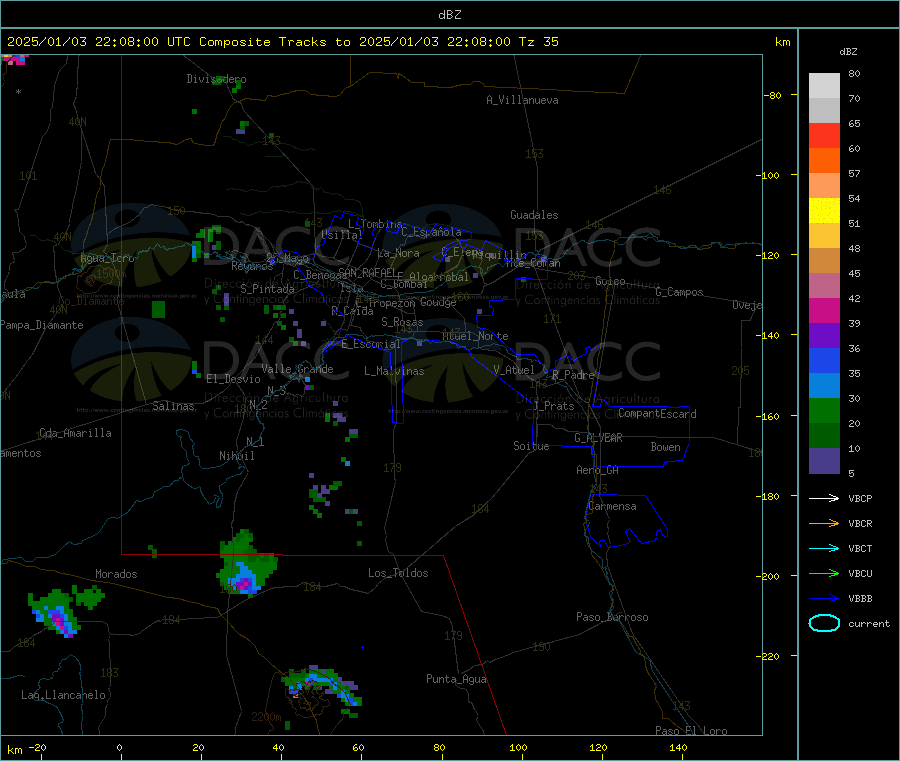The width and height of the screenshot is (900, 761).
Task: Click the timestamp header 'Composite Tracks' text
Action: pyautogui.click(x=262, y=42)
